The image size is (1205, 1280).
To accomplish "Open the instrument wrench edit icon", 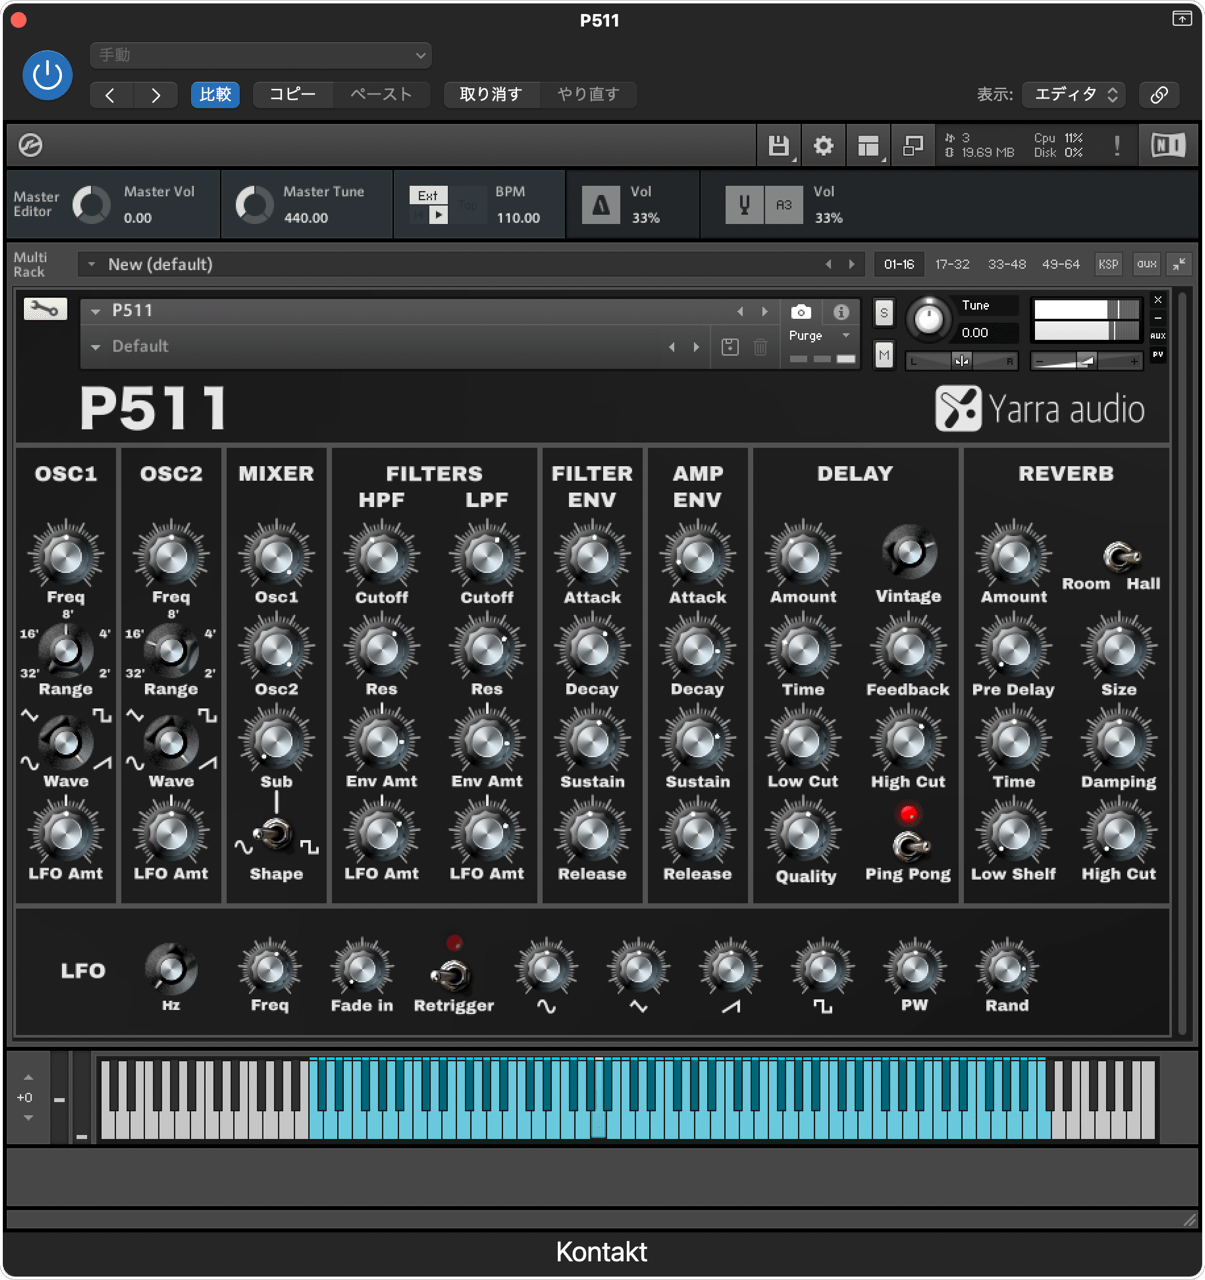I will (44, 308).
